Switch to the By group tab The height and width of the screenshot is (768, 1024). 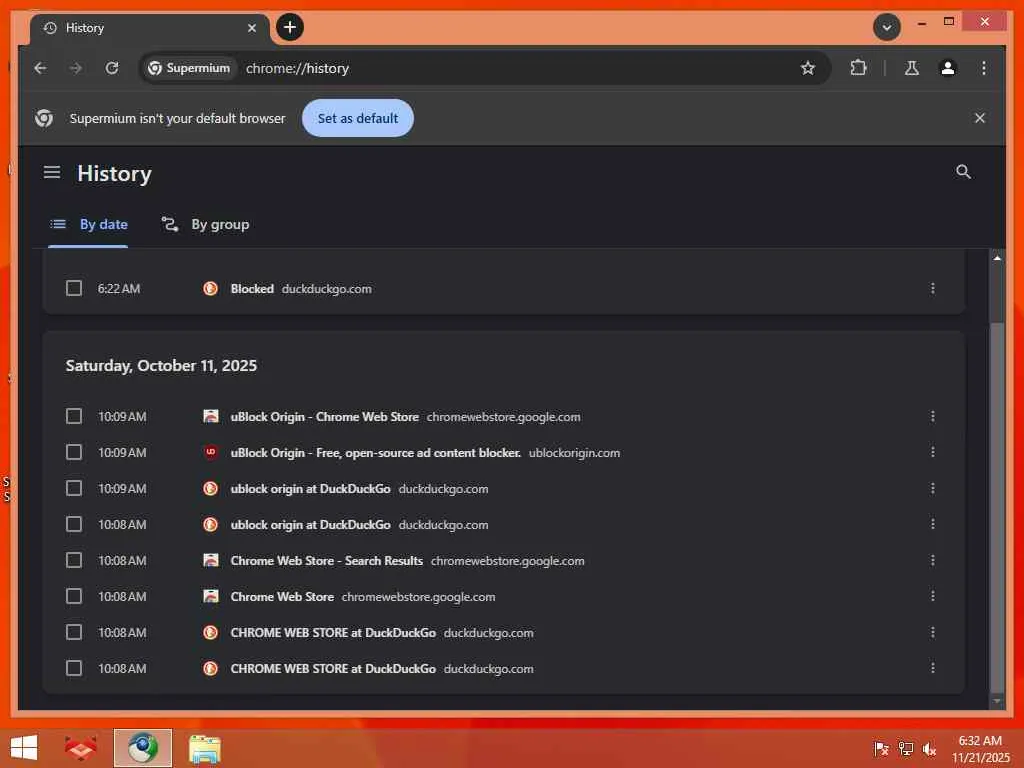click(206, 225)
